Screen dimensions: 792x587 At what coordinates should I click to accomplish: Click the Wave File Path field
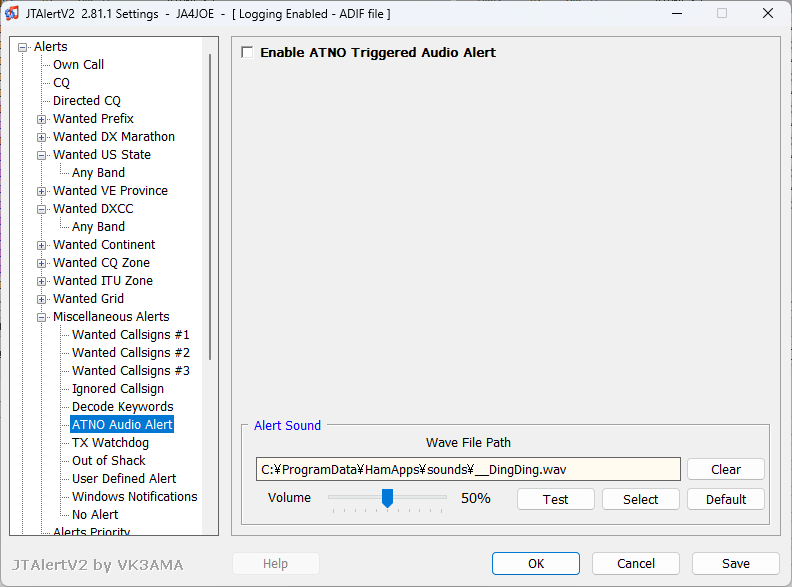(468, 469)
